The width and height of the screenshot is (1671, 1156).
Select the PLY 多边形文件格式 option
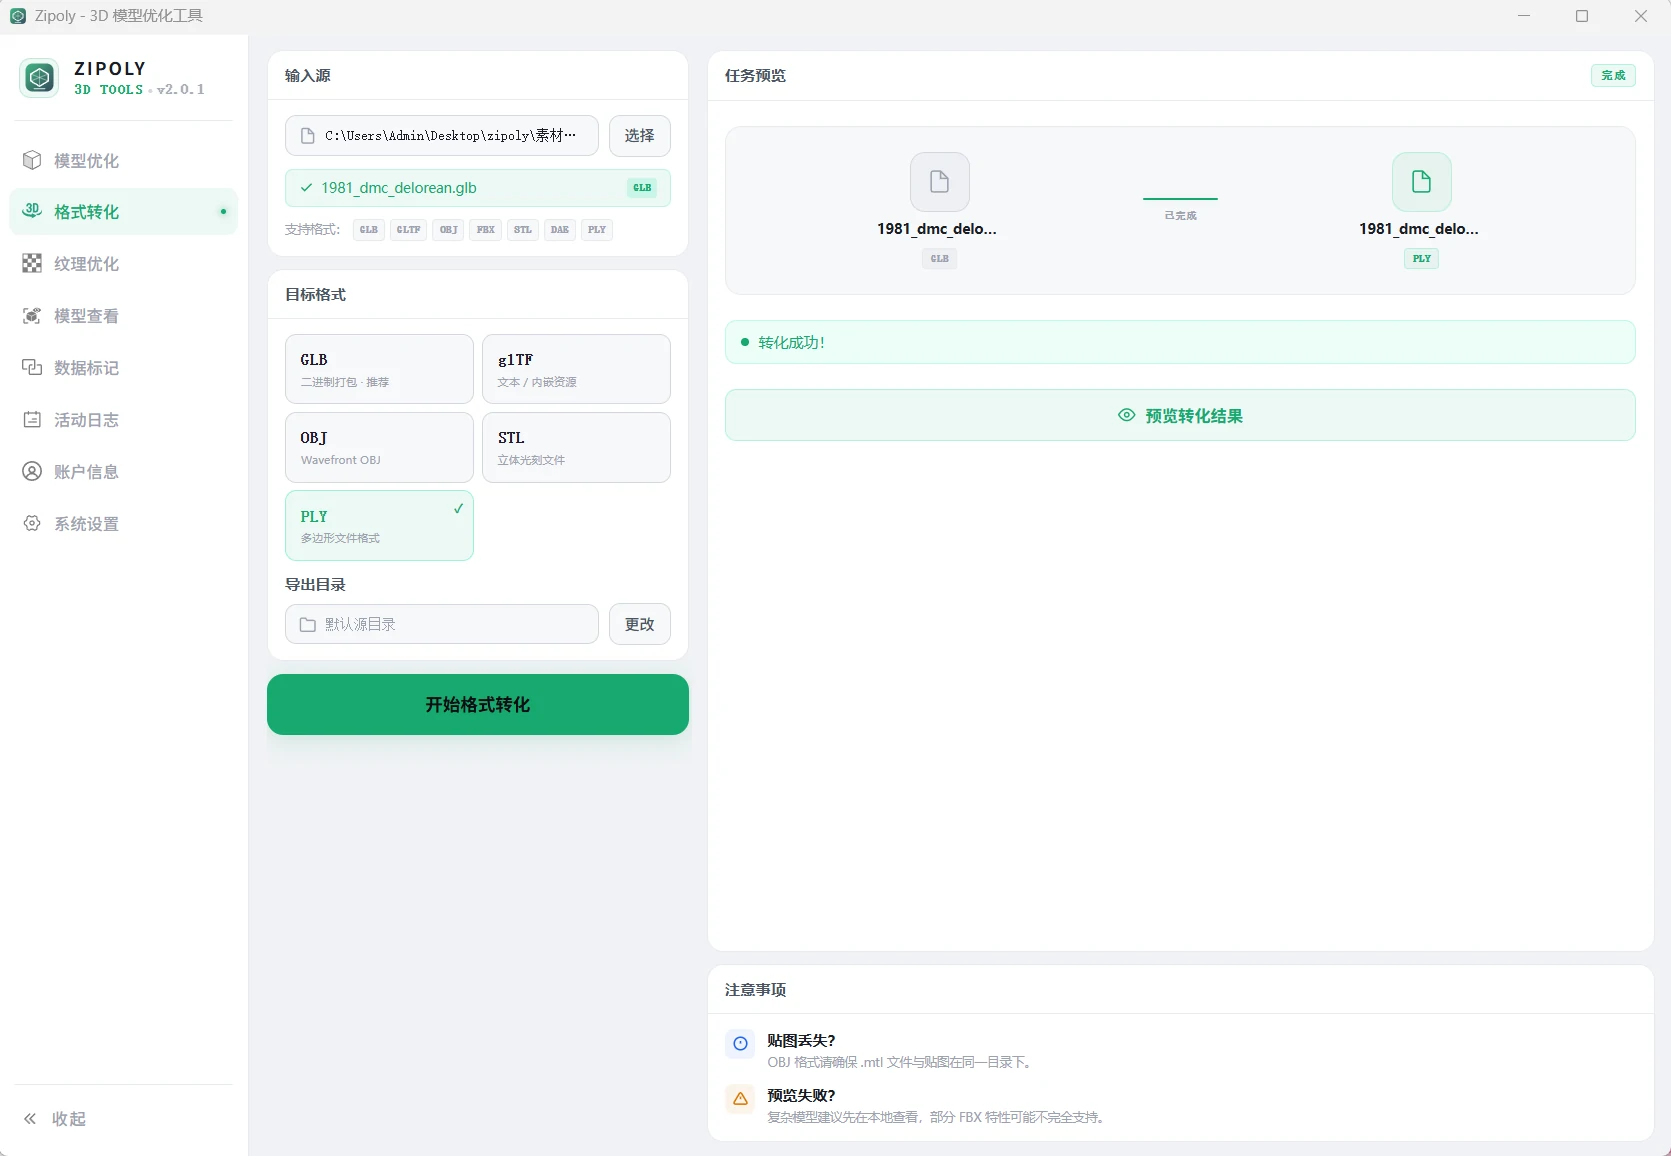click(379, 525)
